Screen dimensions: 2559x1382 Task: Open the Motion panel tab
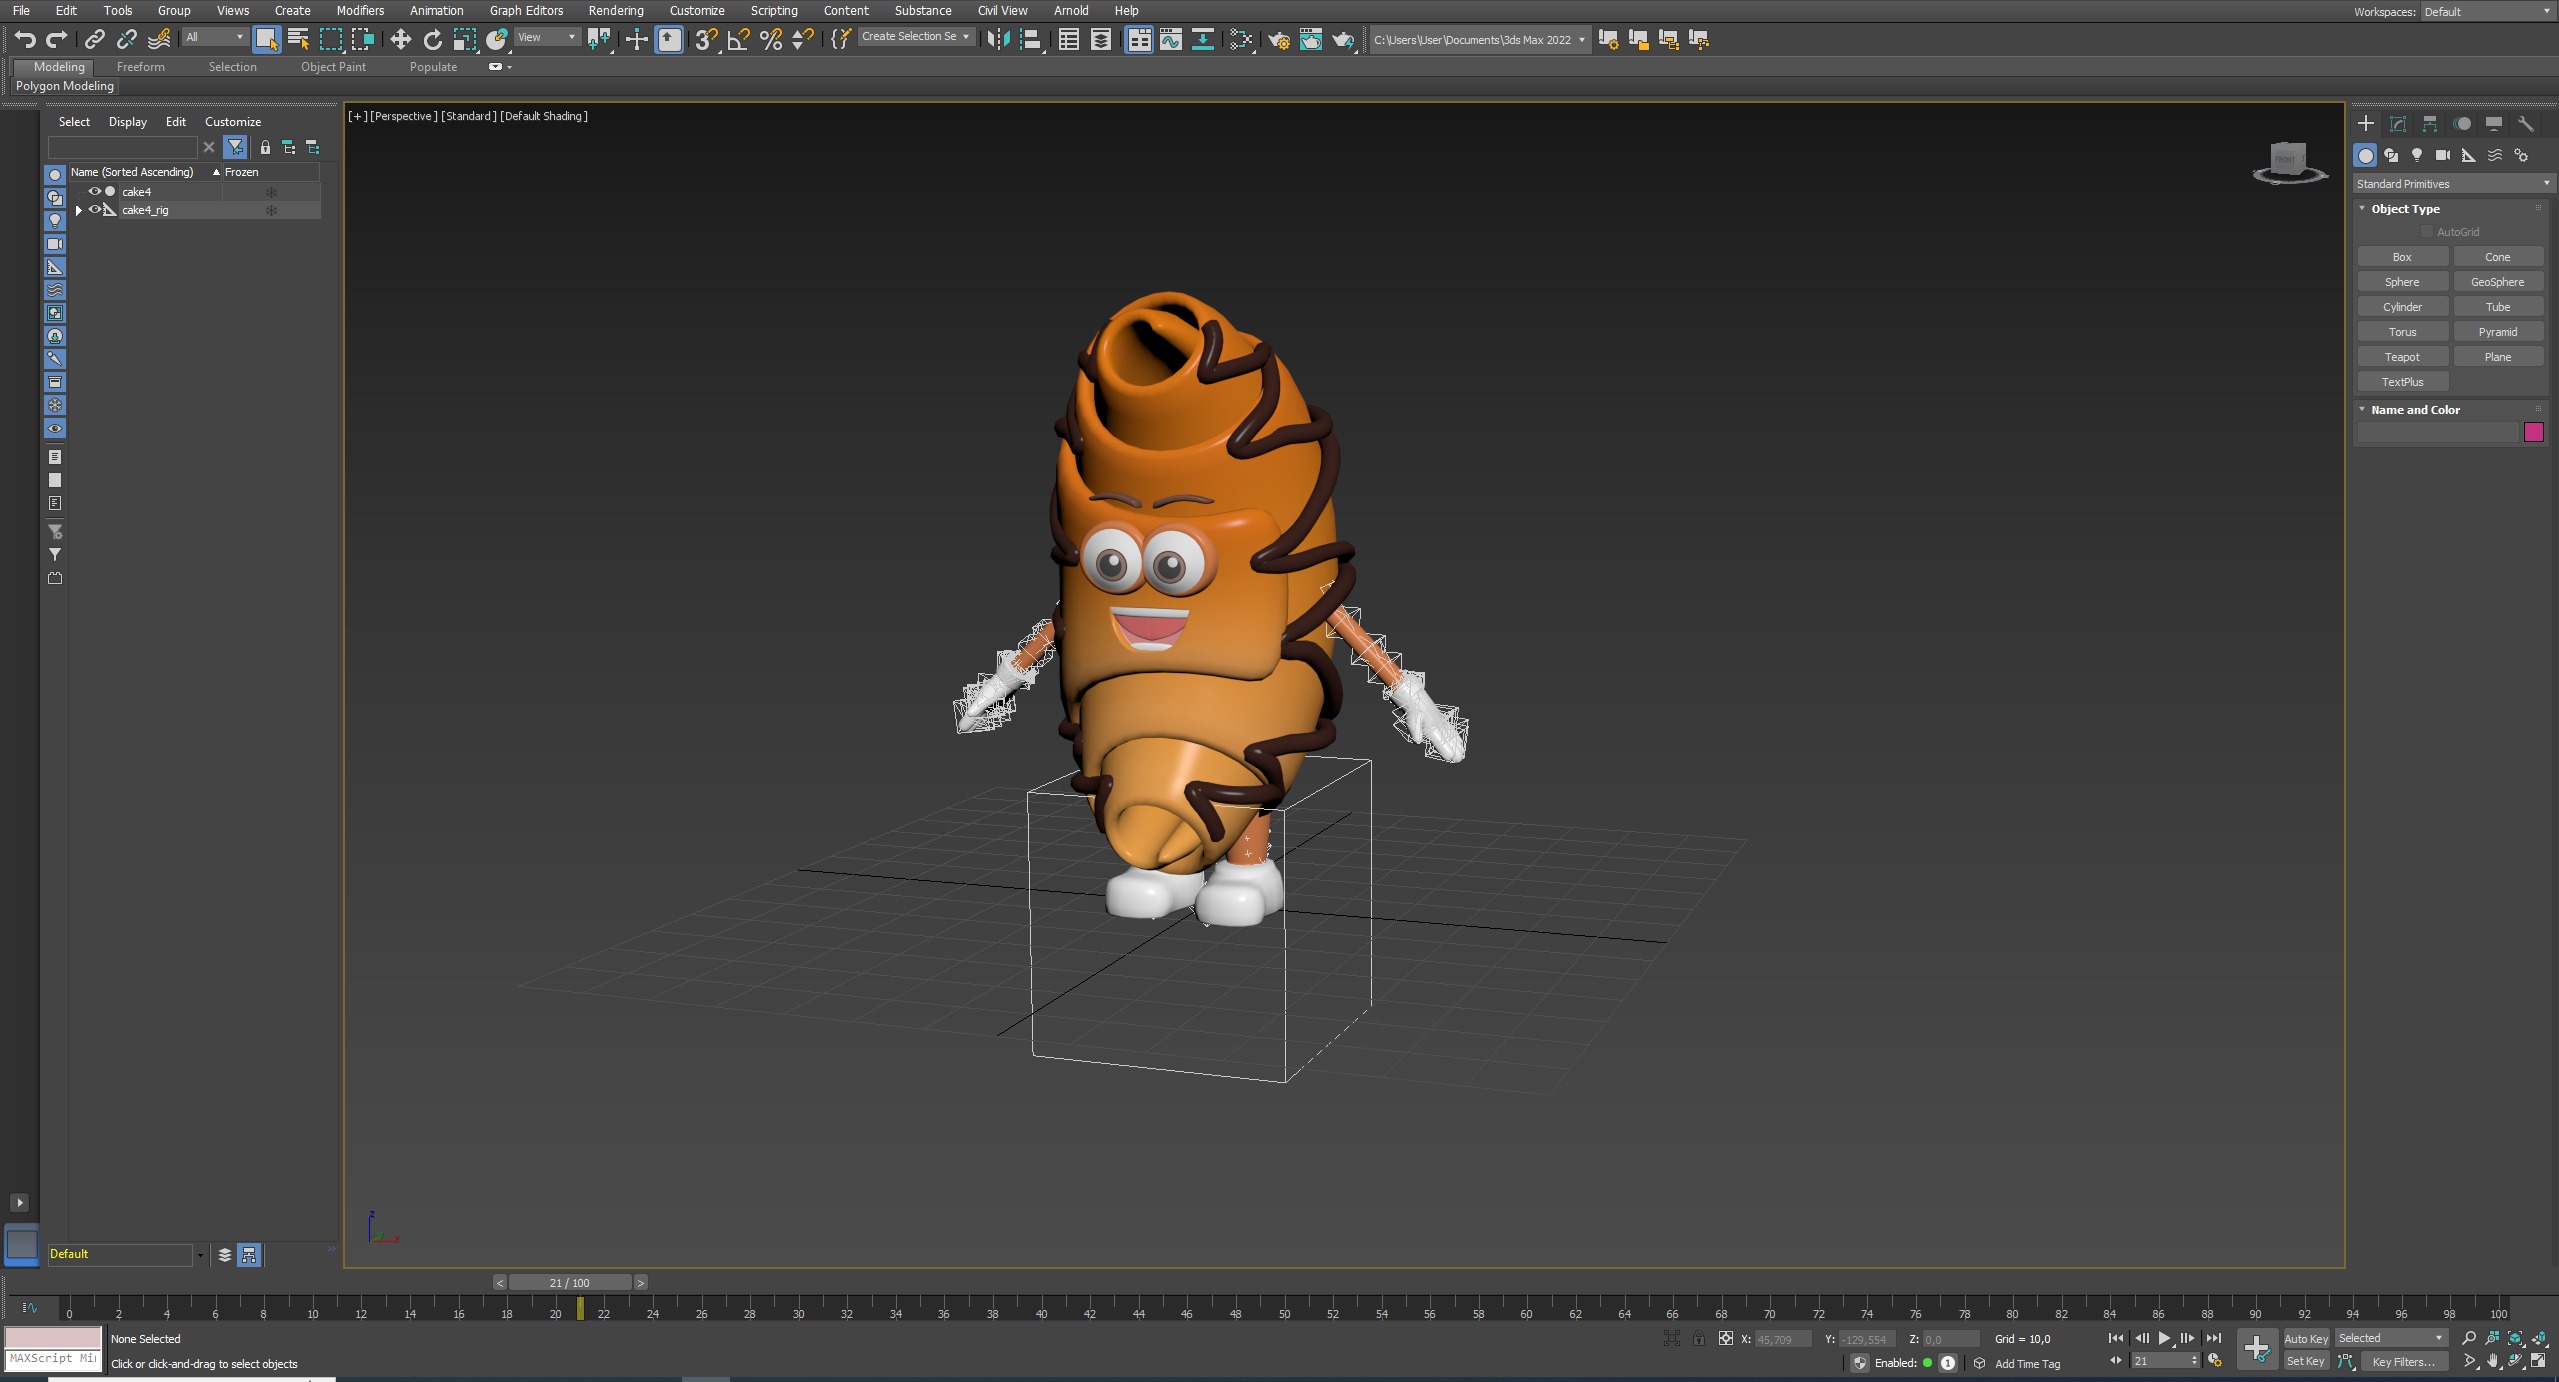2462,123
